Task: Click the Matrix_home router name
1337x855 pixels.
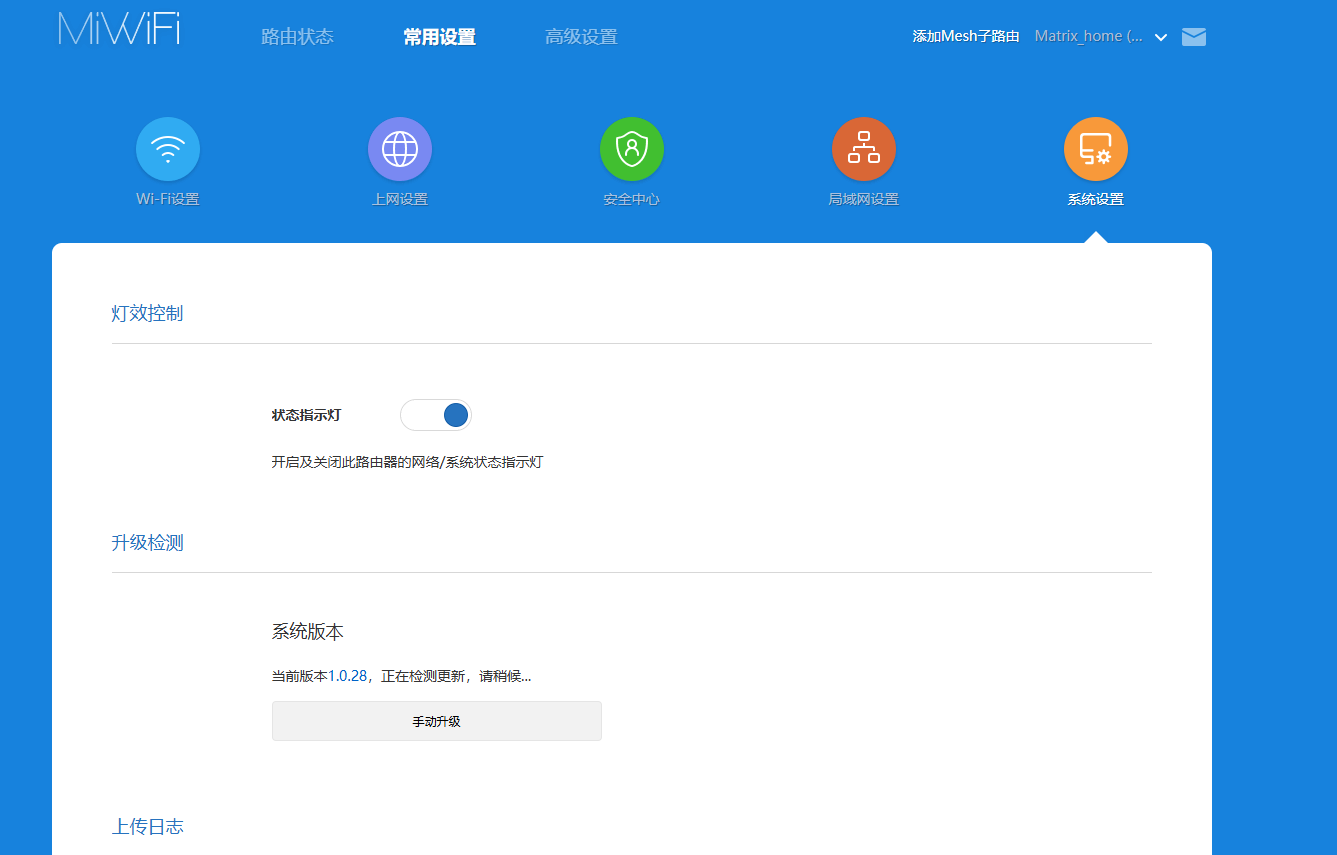Action: point(1088,36)
